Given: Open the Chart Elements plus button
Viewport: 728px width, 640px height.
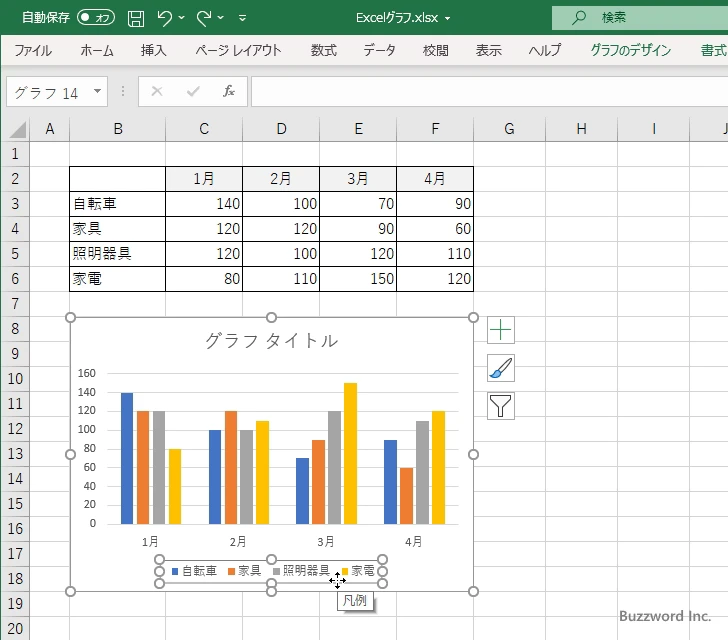Looking at the screenshot, I should pyautogui.click(x=500, y=330).
